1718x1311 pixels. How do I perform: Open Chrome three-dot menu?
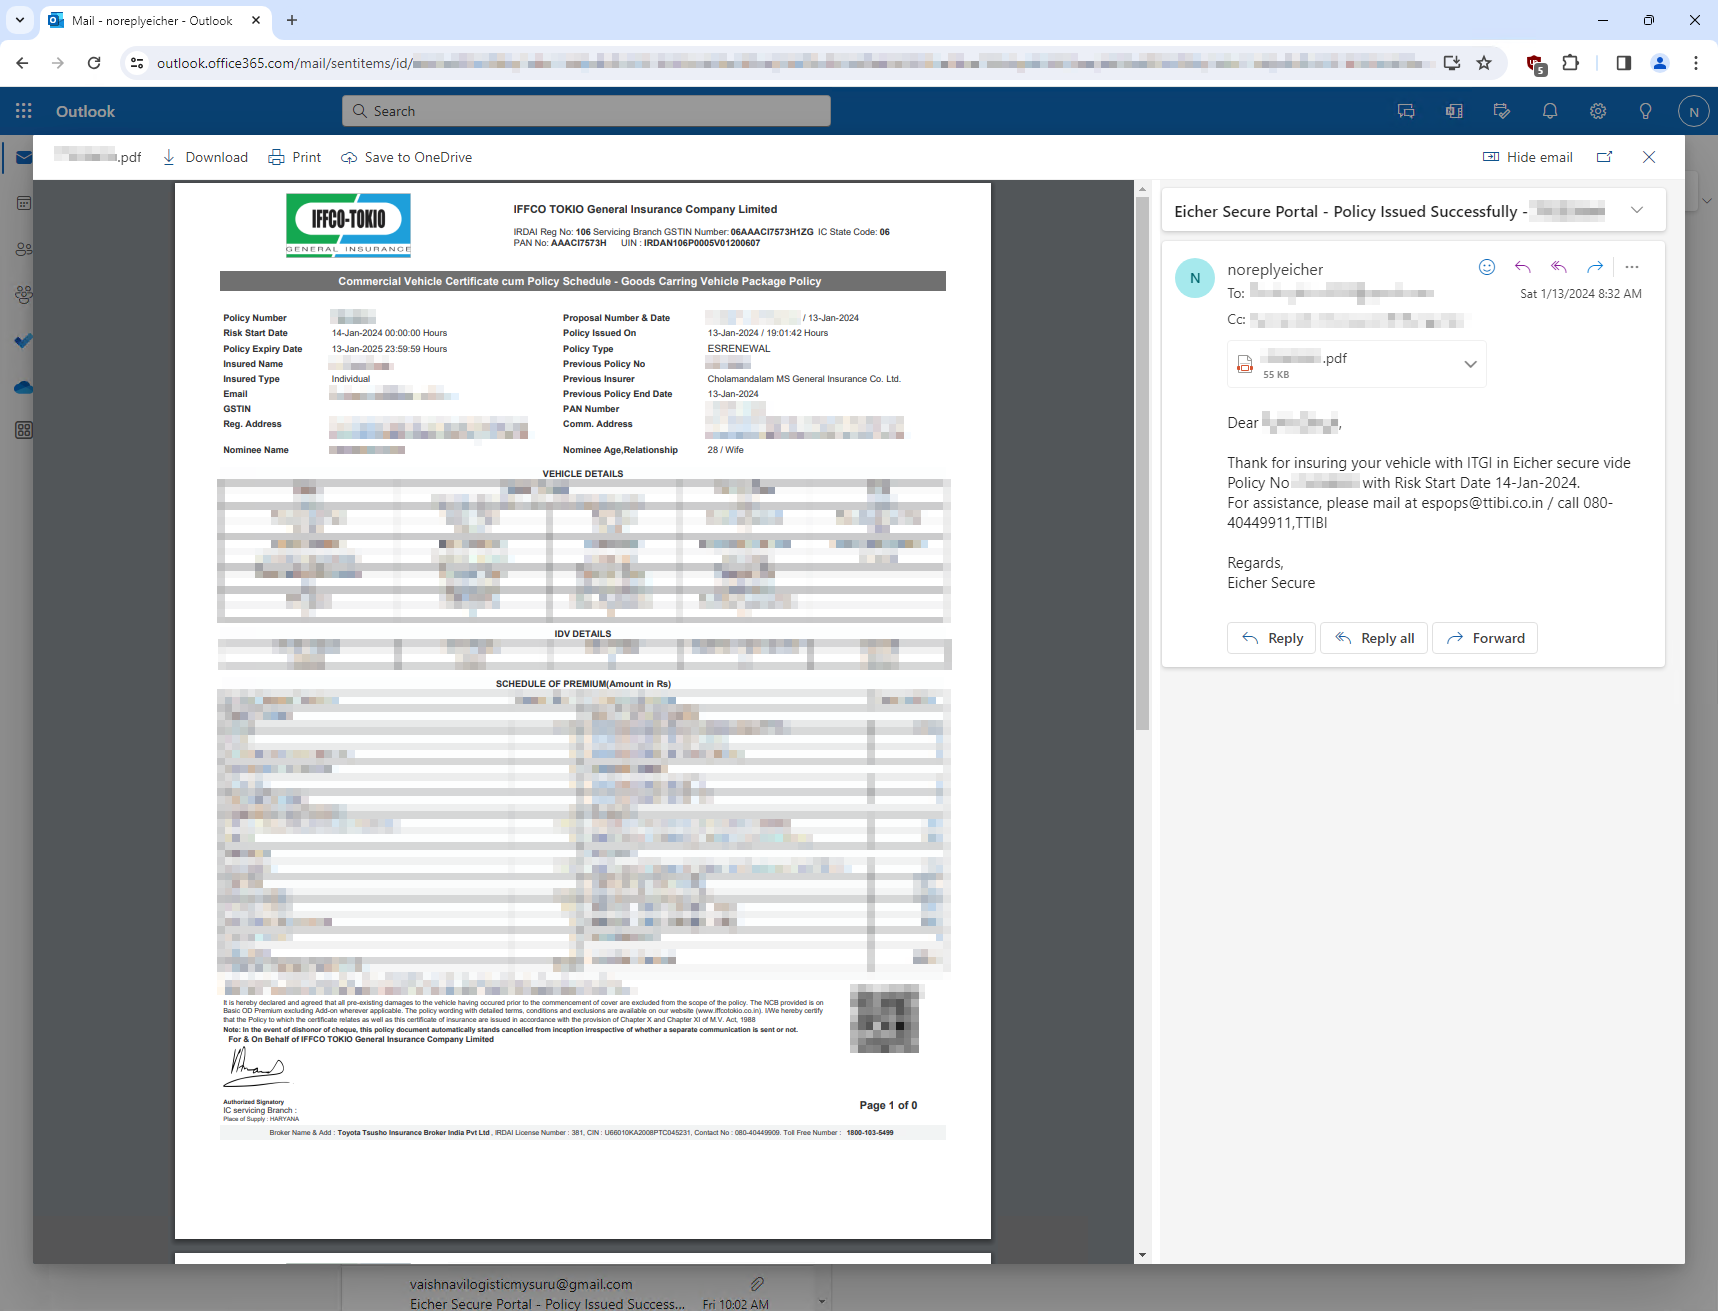(x=1696, y=63)
